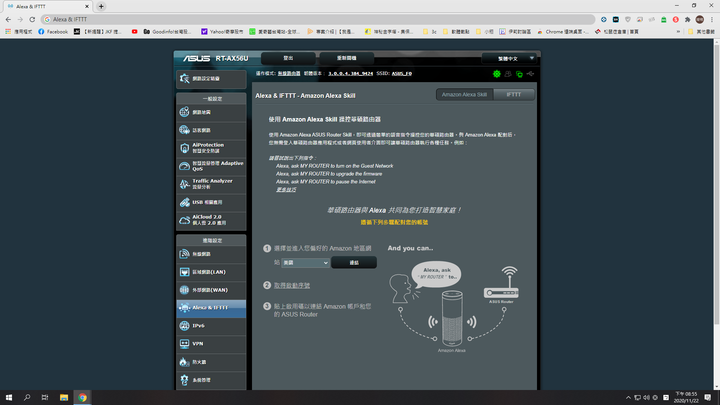The image size is (720, 405).
Task: Open the 3c bookmarks folder
Action: 430,32
